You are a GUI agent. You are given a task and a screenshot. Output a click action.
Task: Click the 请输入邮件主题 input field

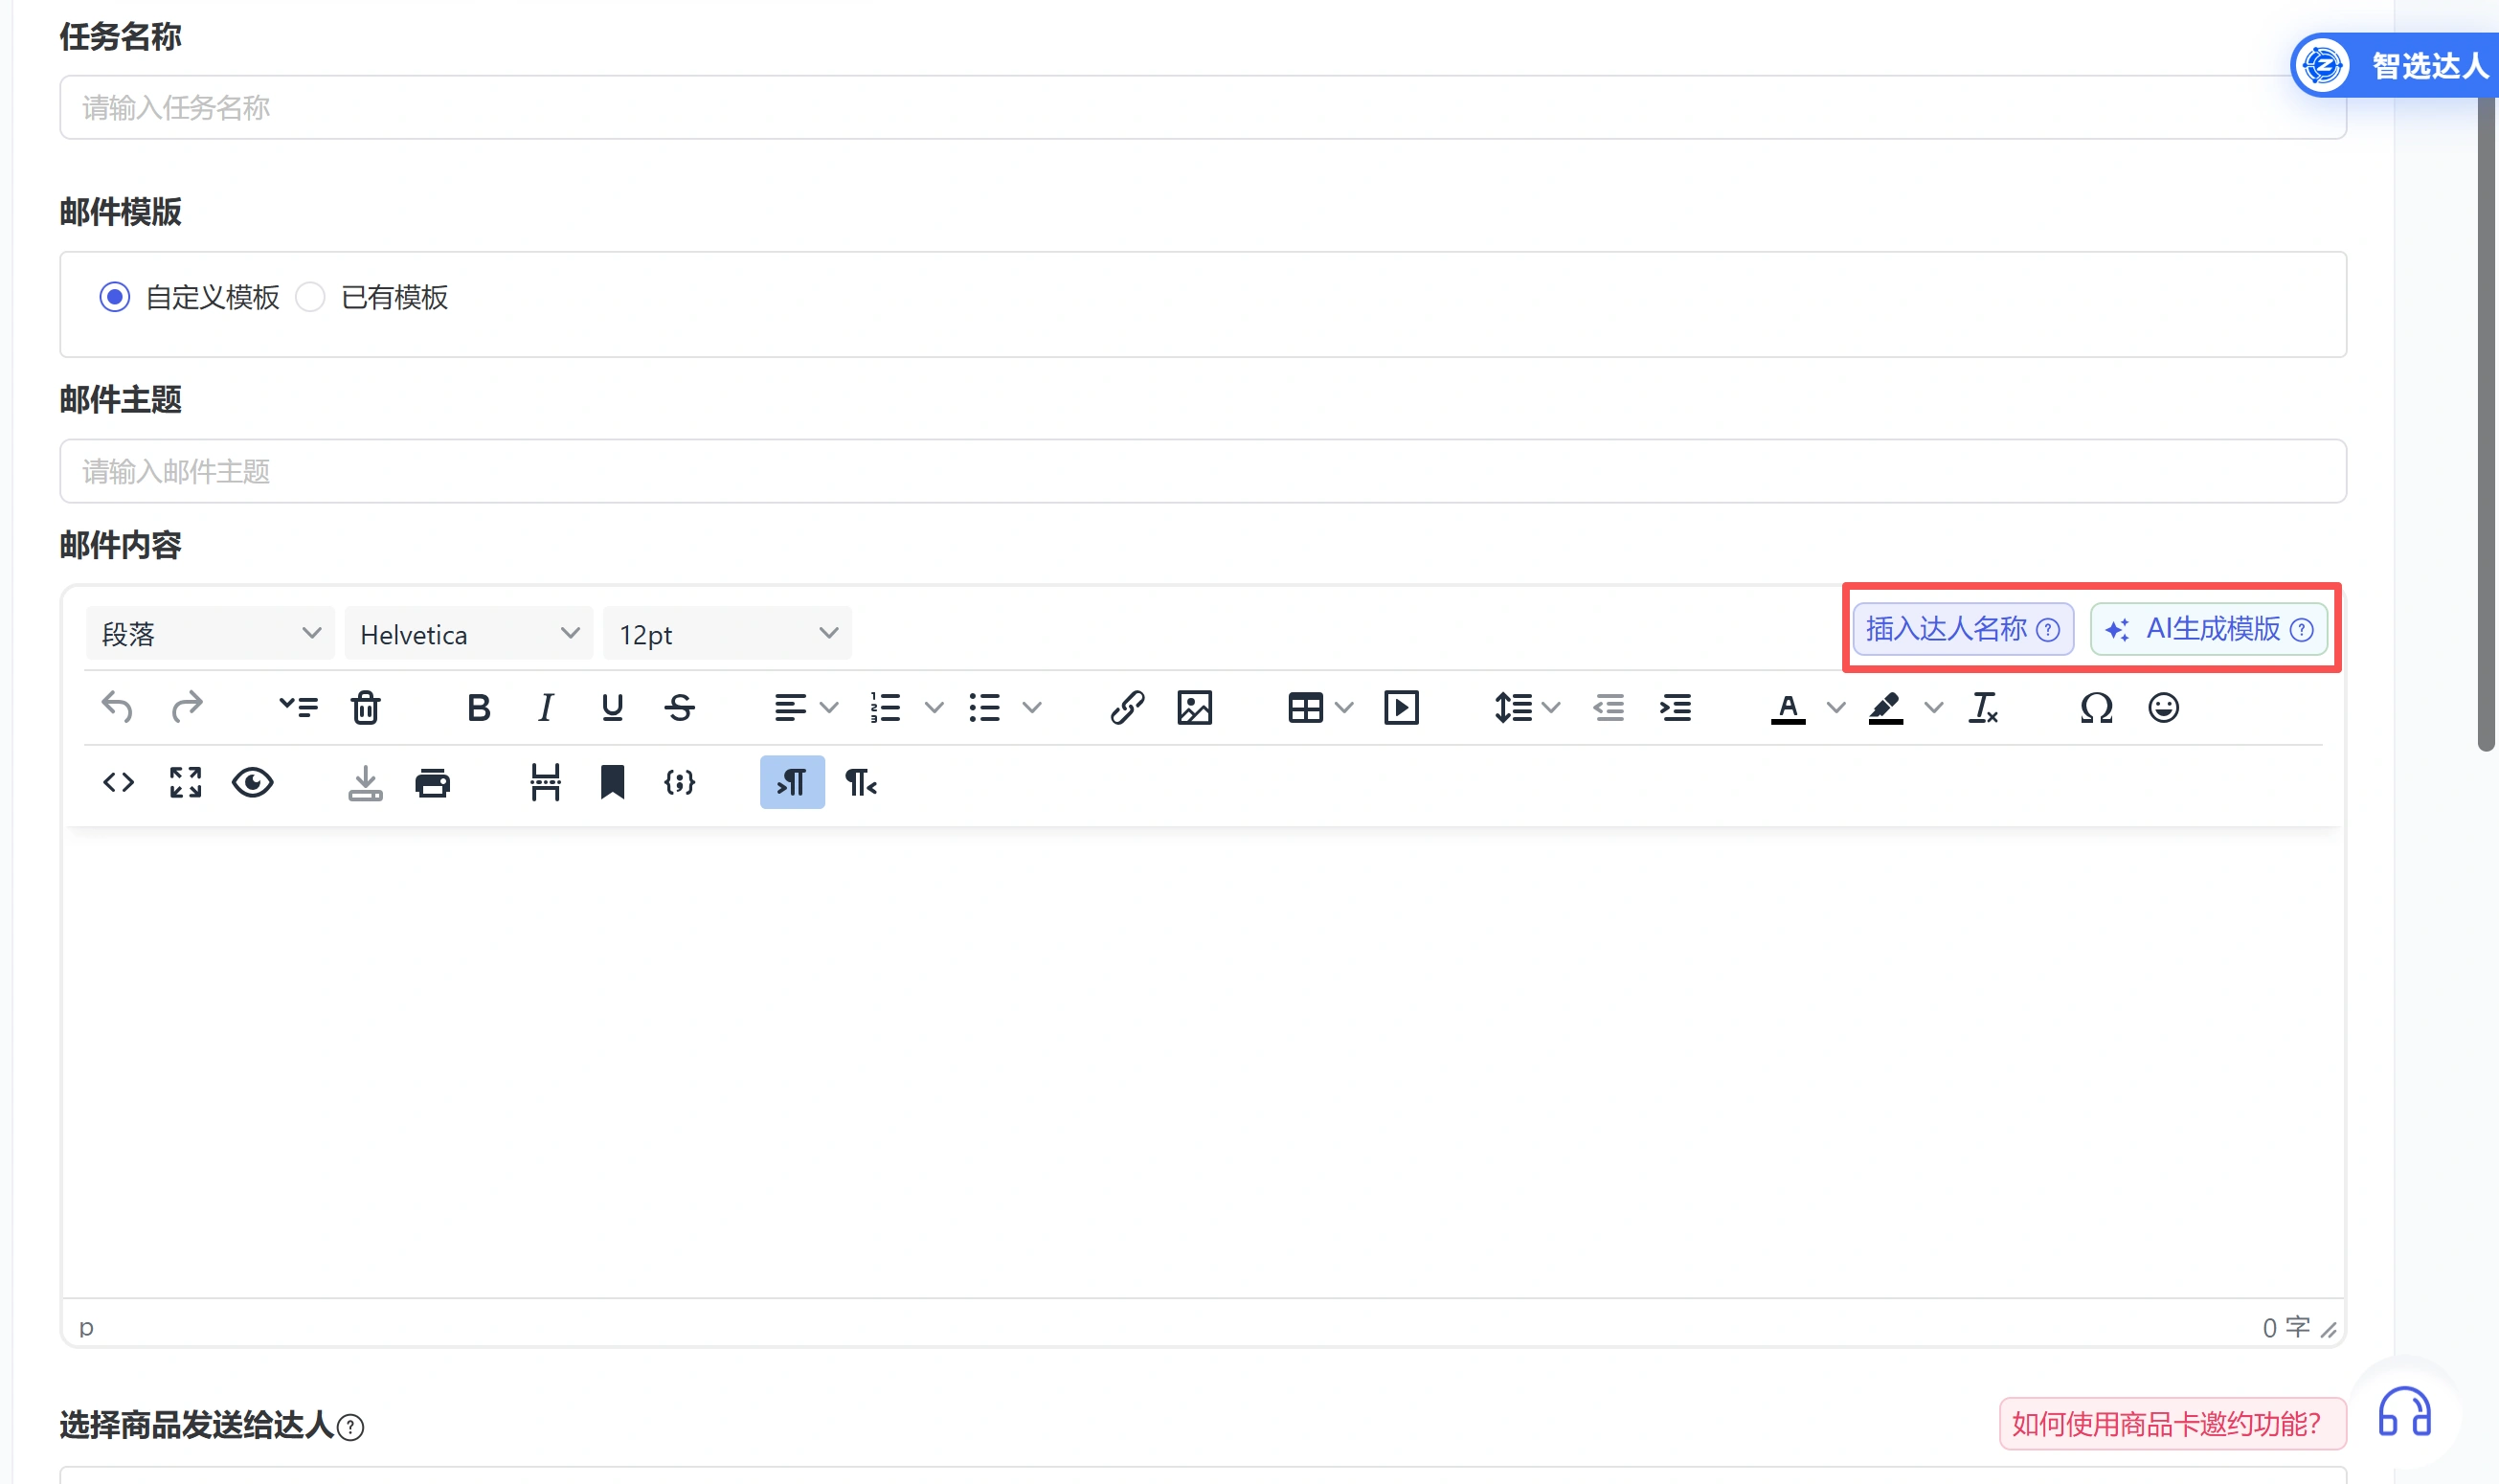coord(1202,471)
